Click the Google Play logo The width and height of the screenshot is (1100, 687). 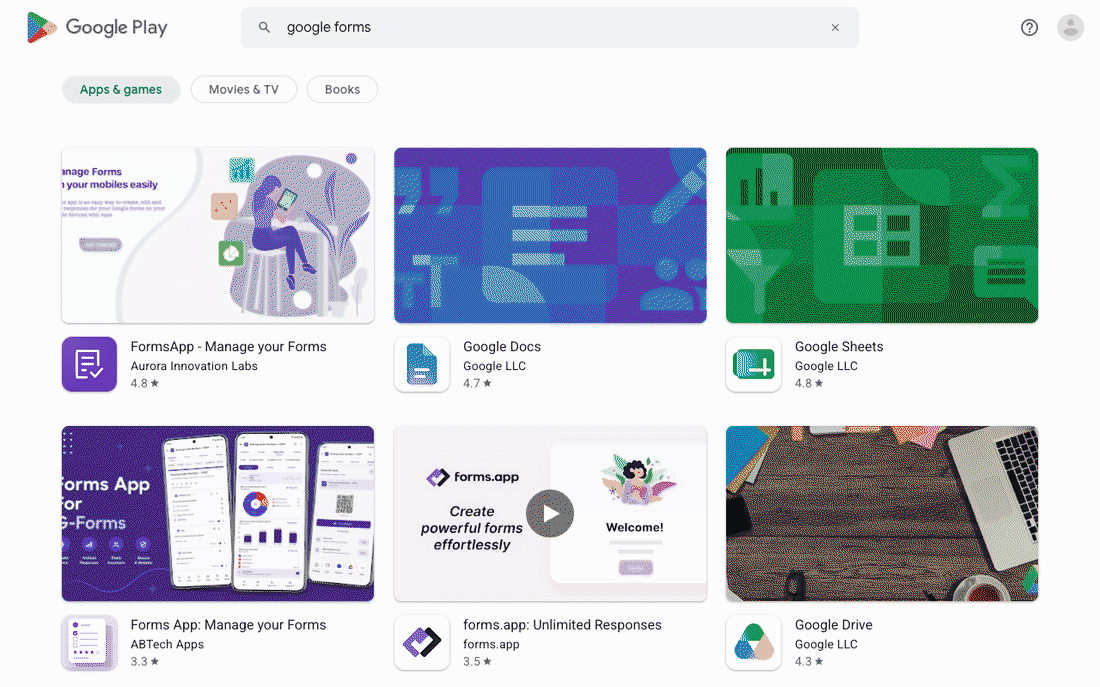98,27
